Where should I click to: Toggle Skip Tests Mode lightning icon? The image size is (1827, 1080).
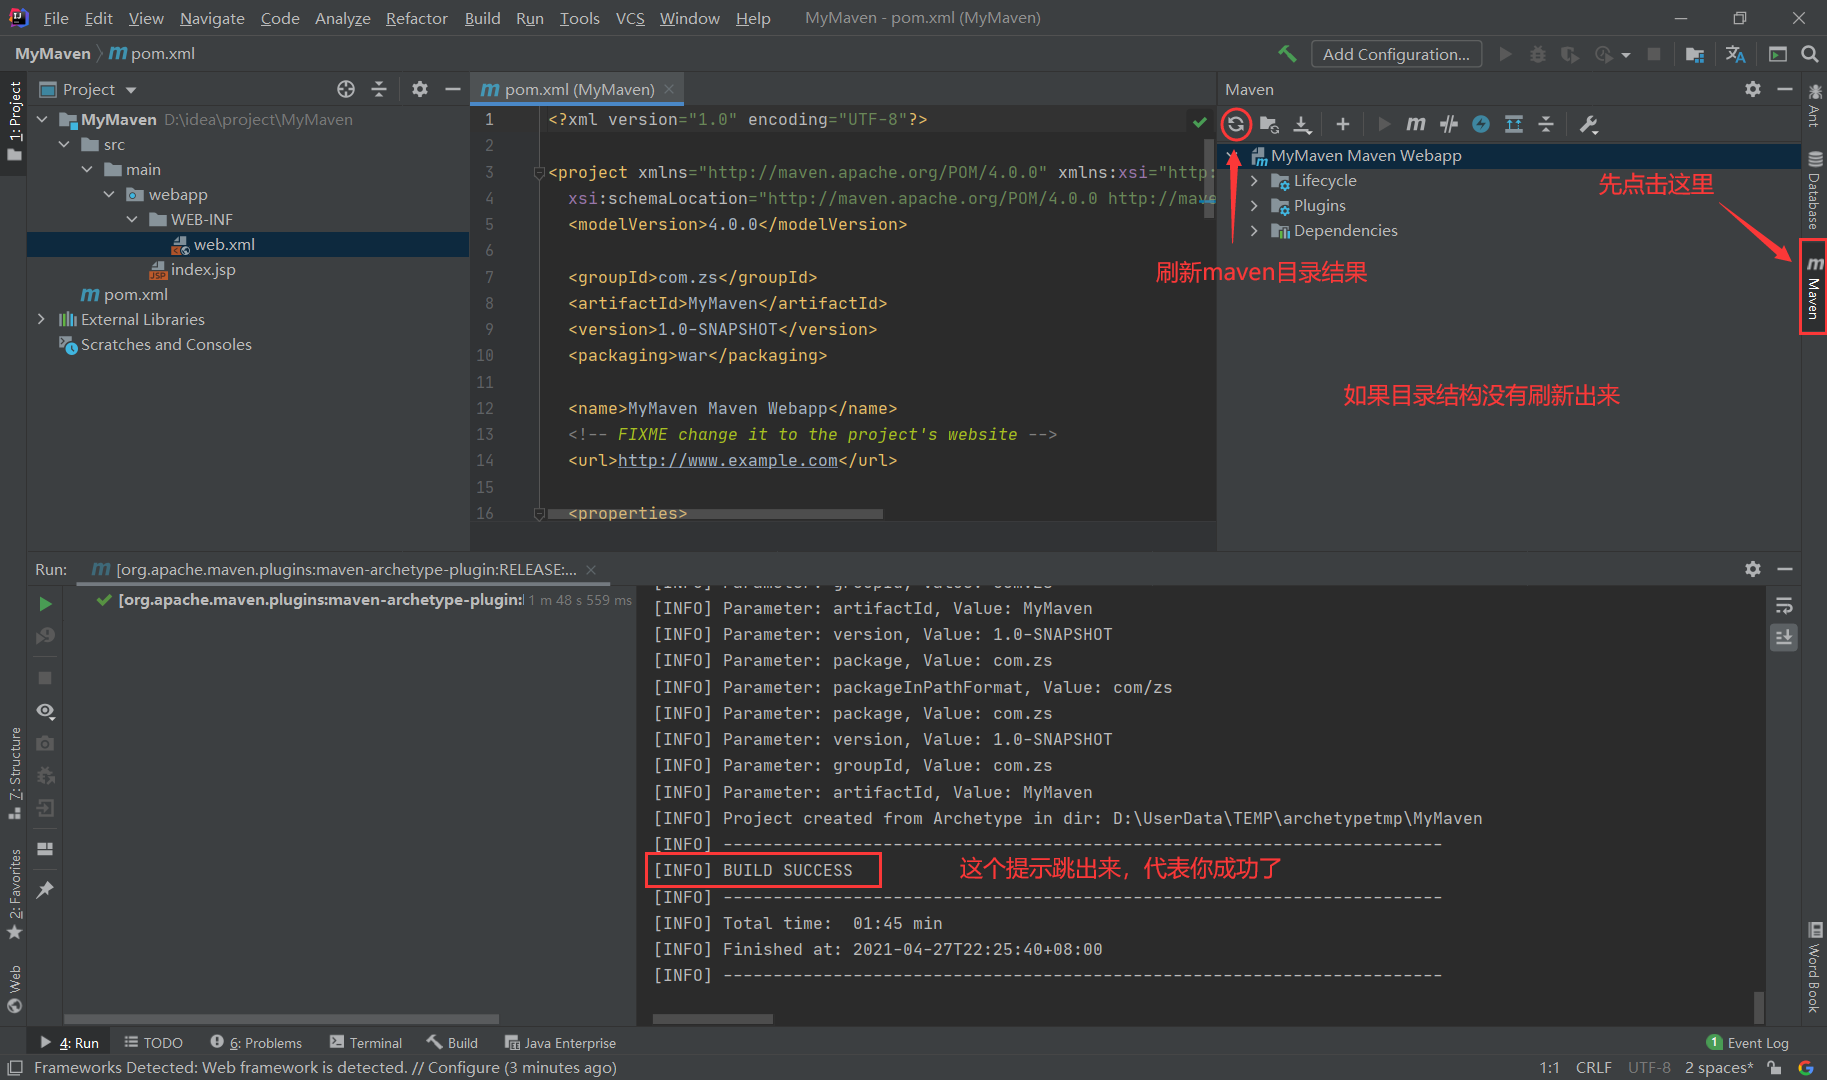click(x=1481, y=124)
